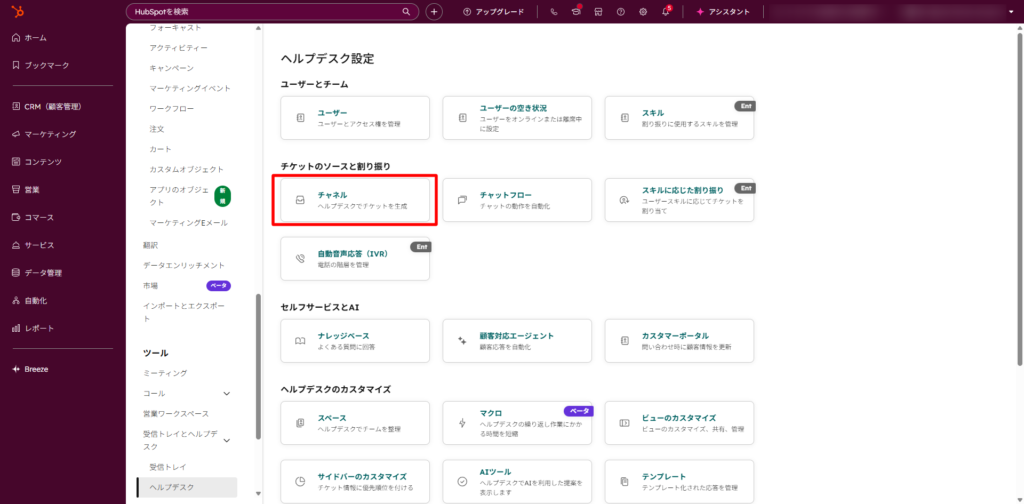Screen dimensions: 1024x504
Task: Click the 顧客対応エージェント sparkle icon
Action: coord(462,341)
